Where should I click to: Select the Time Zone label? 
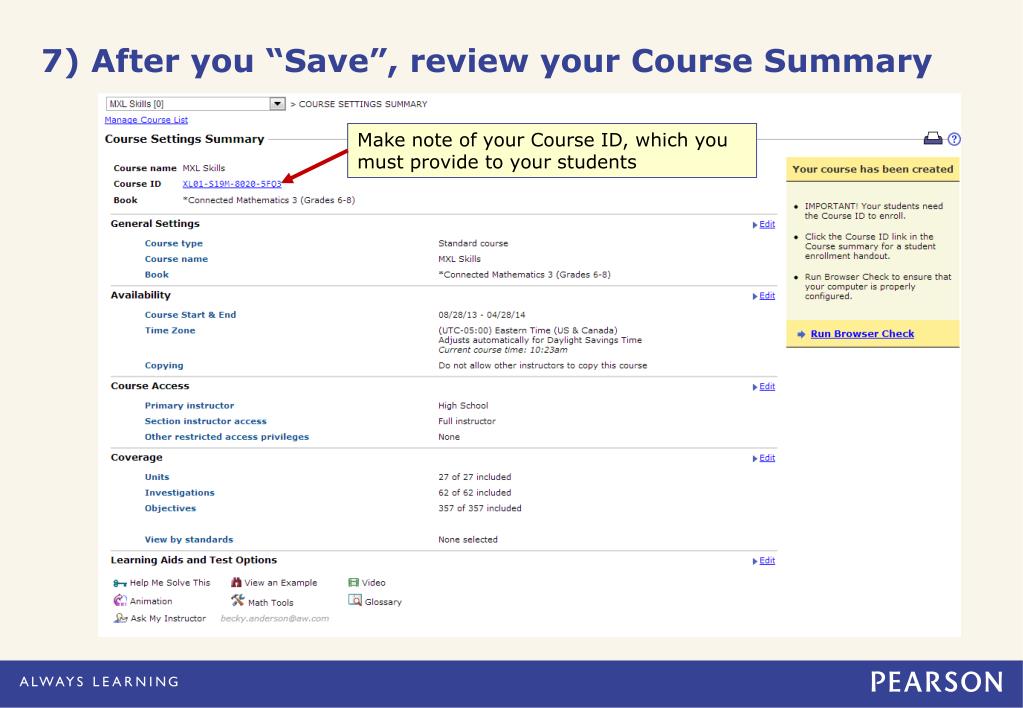coord(170,330)
